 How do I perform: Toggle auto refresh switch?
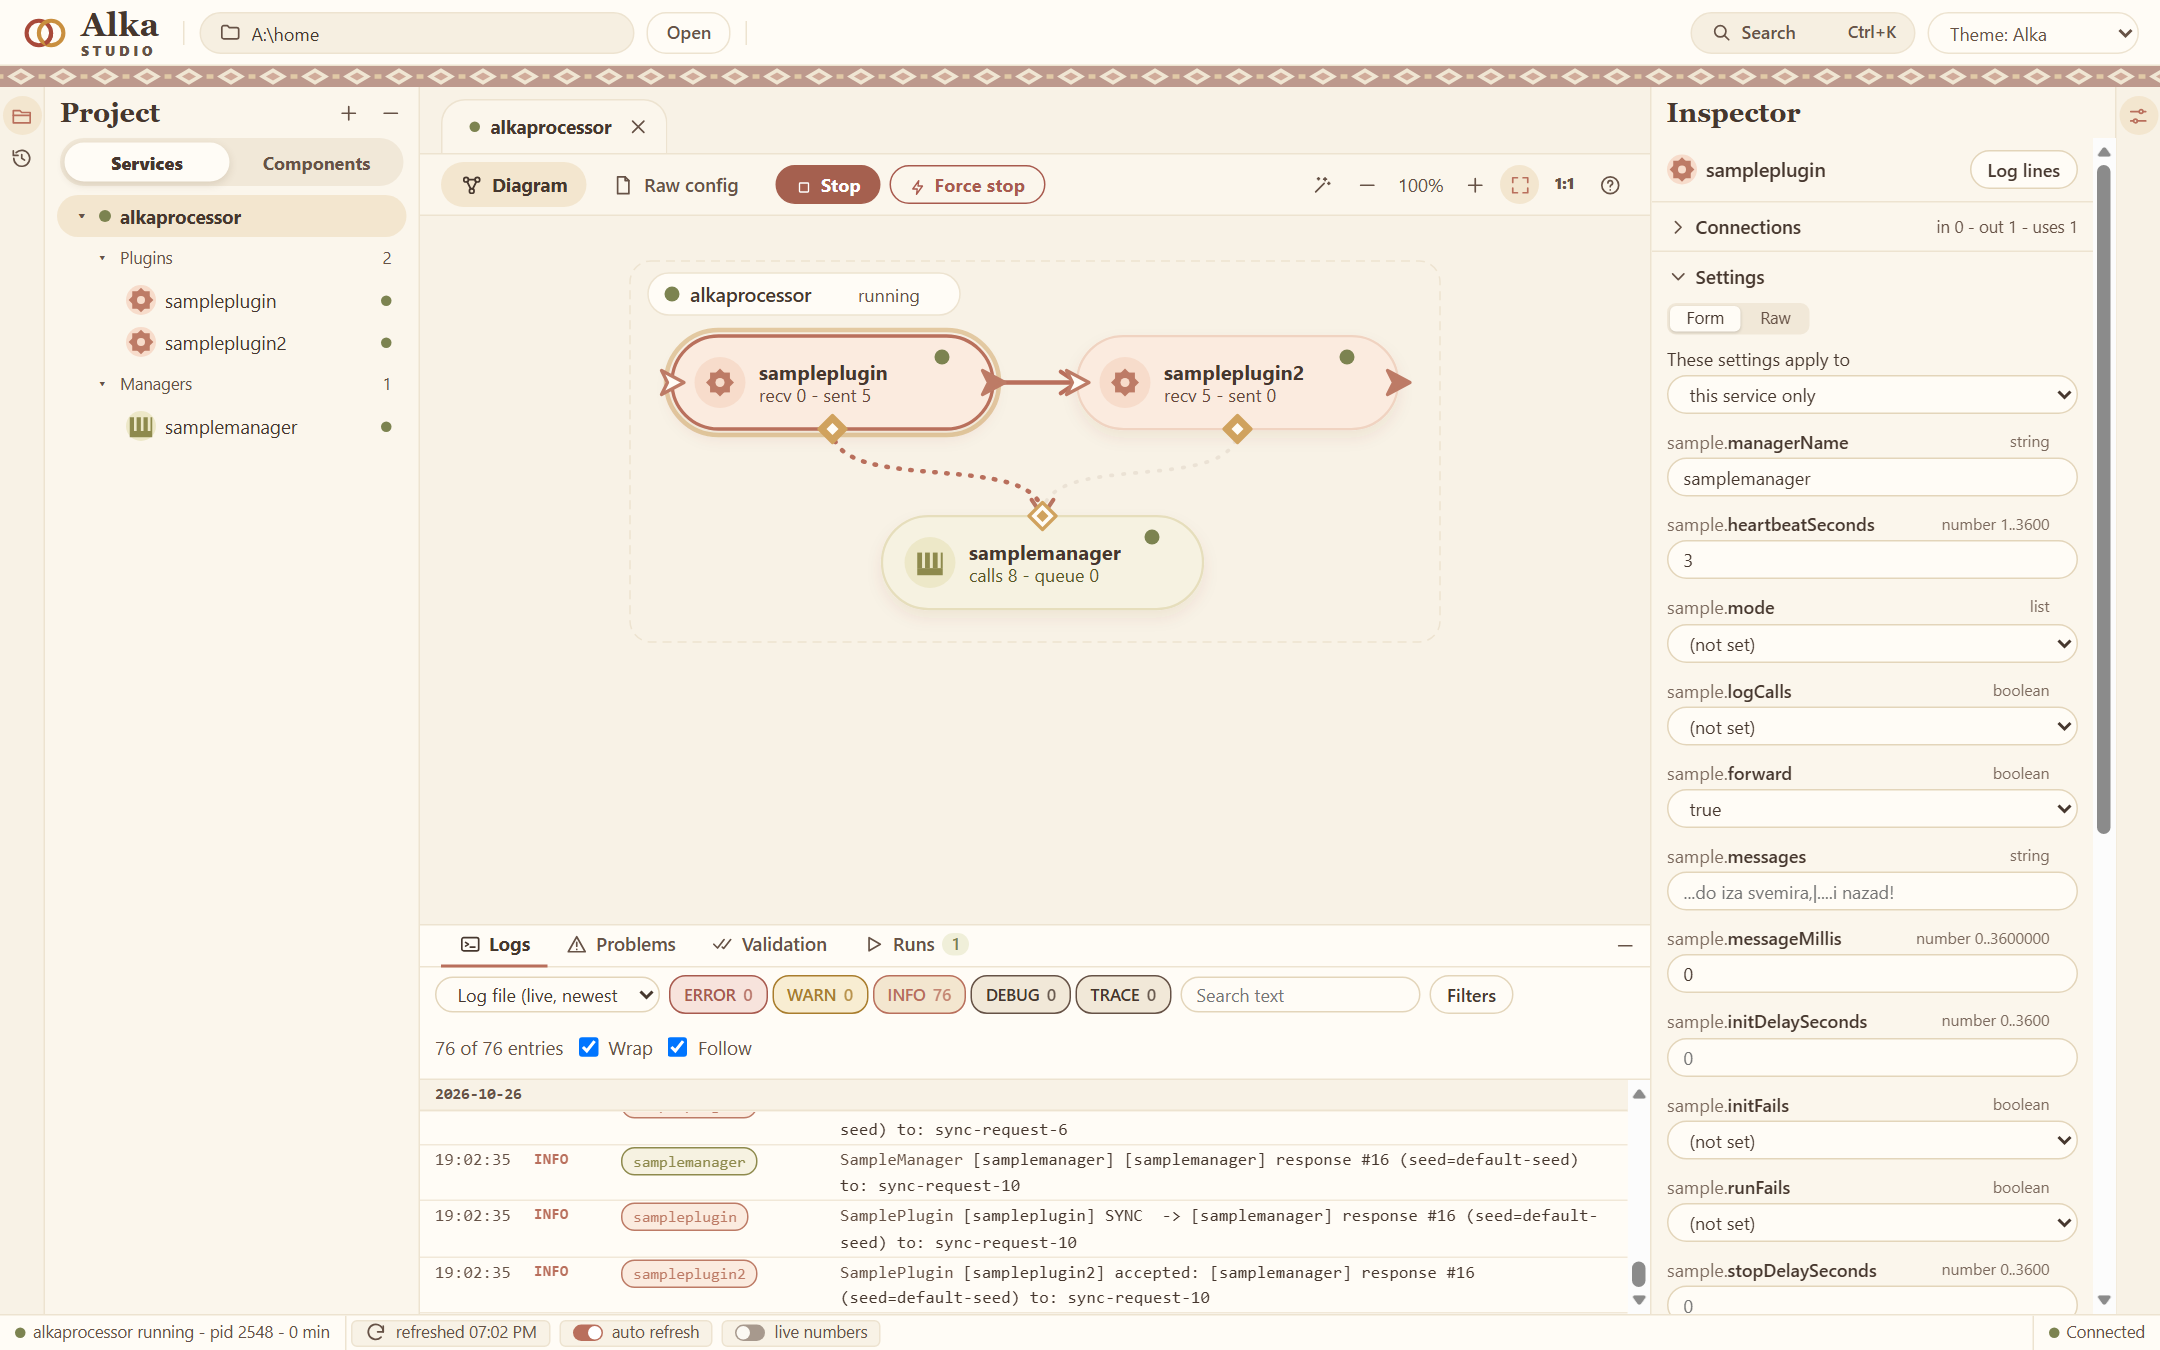point(588,1332)
